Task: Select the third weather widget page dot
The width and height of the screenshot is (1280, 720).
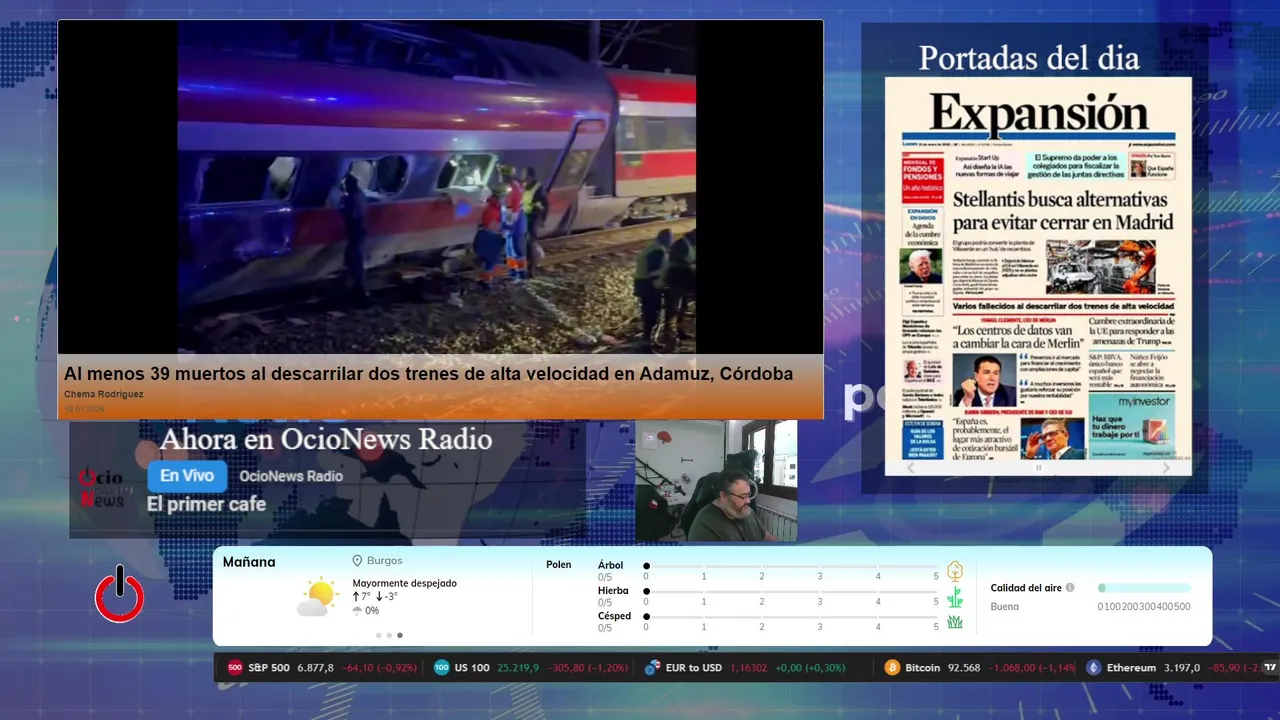Action: 400,635
